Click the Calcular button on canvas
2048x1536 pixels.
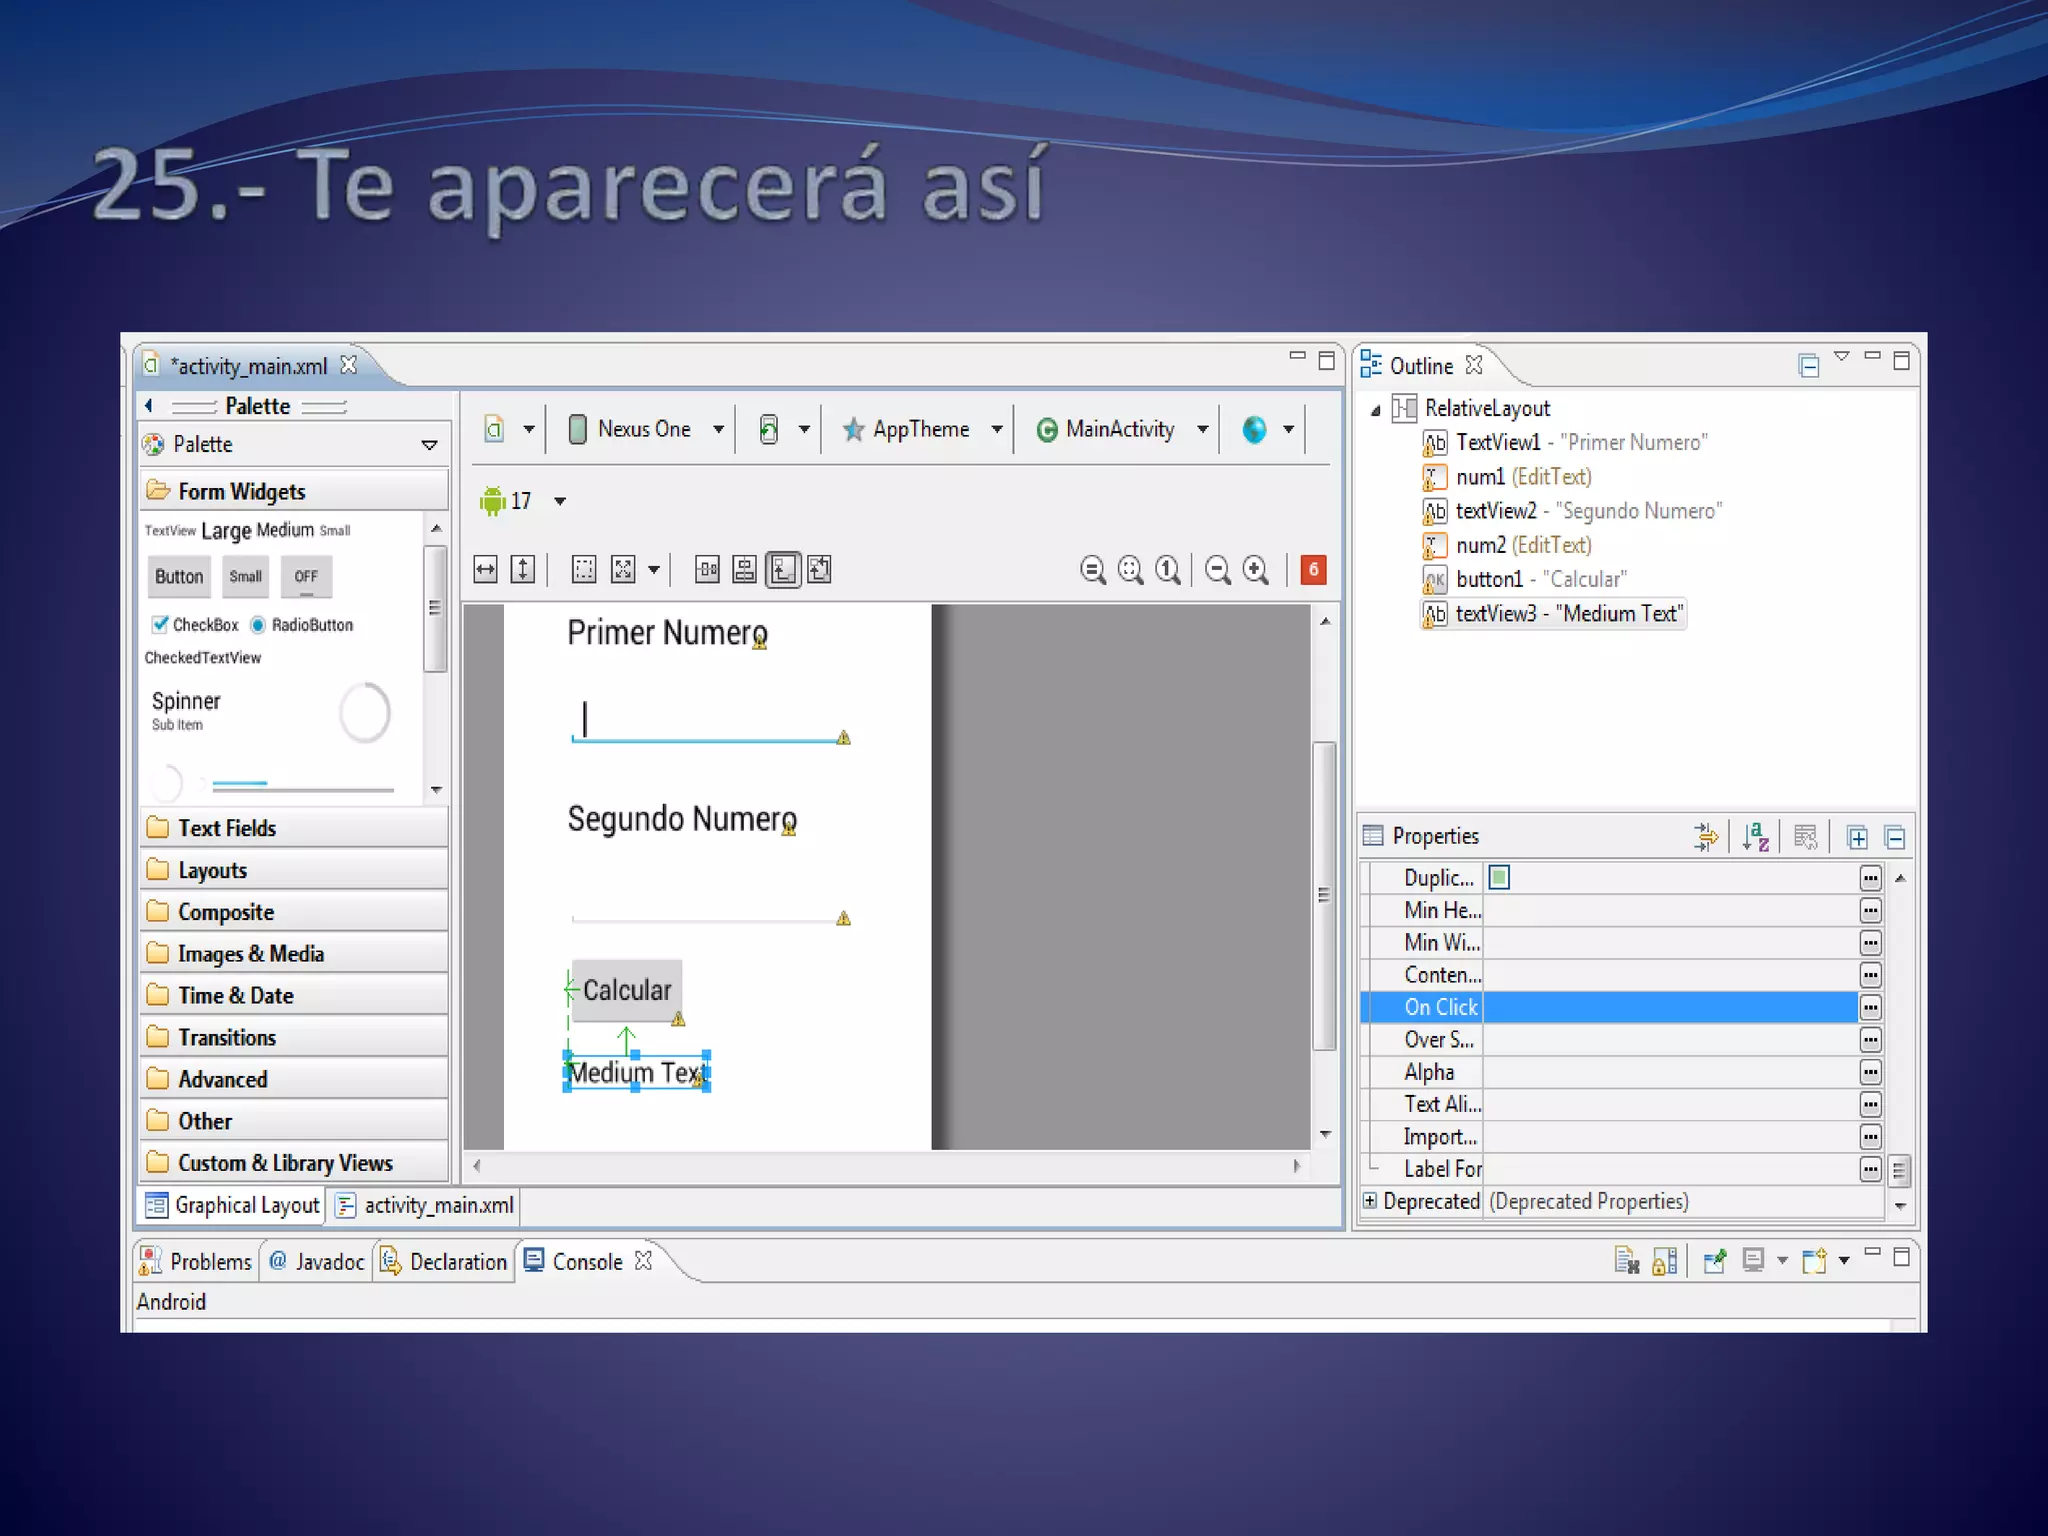[627, 990]
